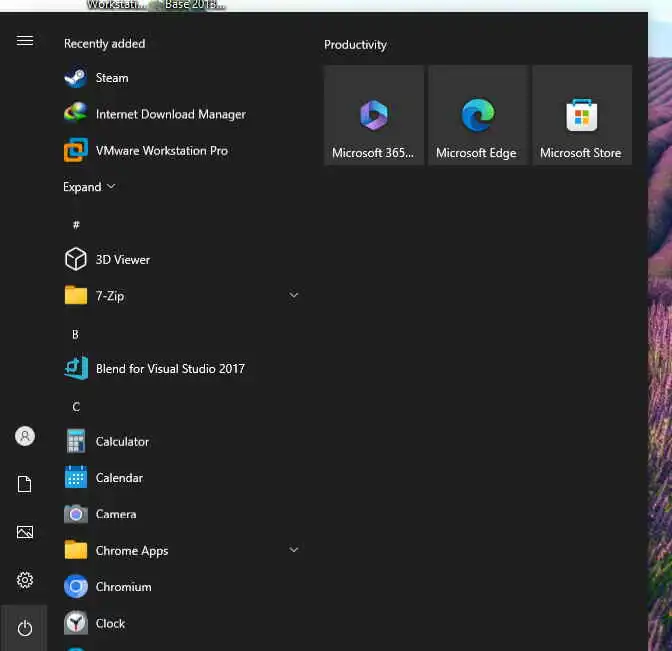Click the 7-Zip folder icon
The width and height of the screenshot is (672, 651).
tap(76, 295)
